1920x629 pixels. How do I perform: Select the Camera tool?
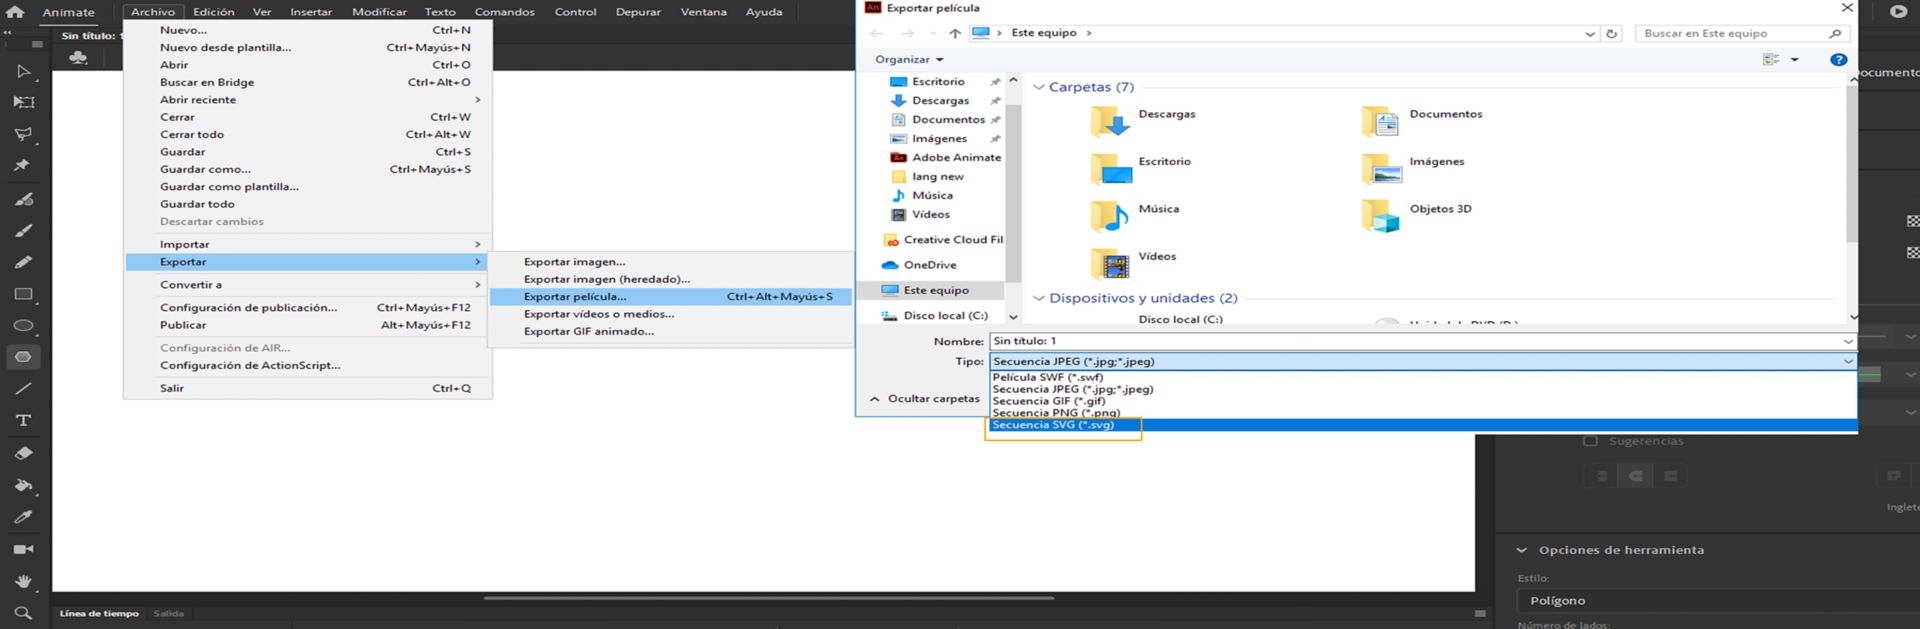point(23,549)
